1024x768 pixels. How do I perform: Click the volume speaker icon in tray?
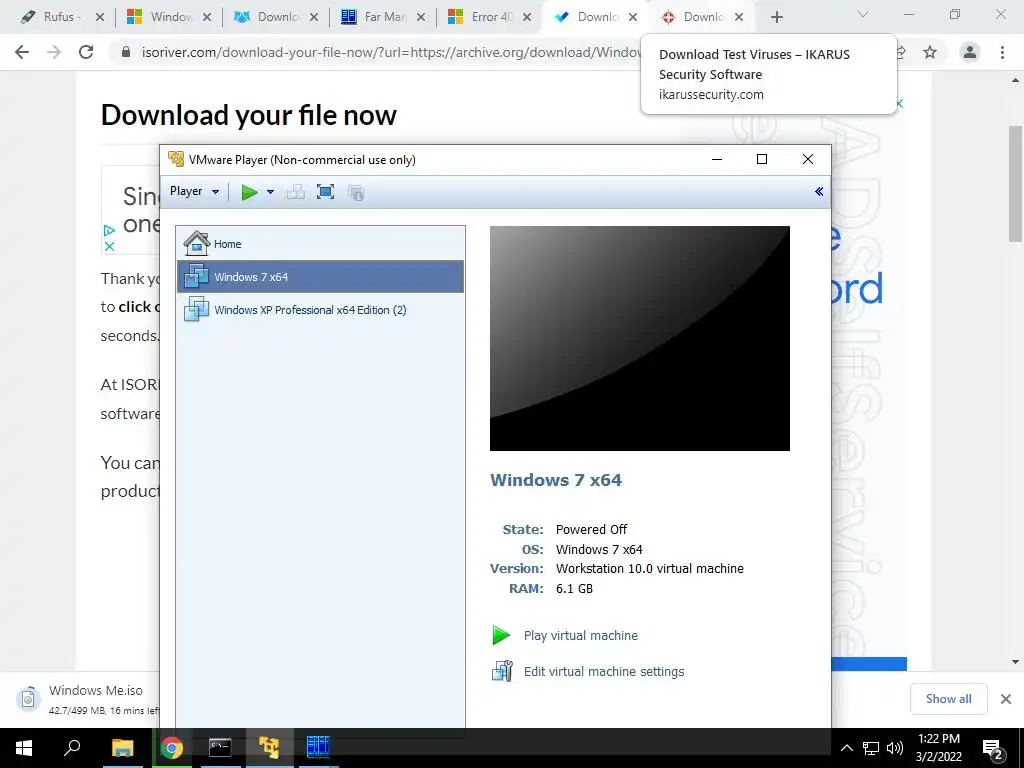tap(895, 748)
